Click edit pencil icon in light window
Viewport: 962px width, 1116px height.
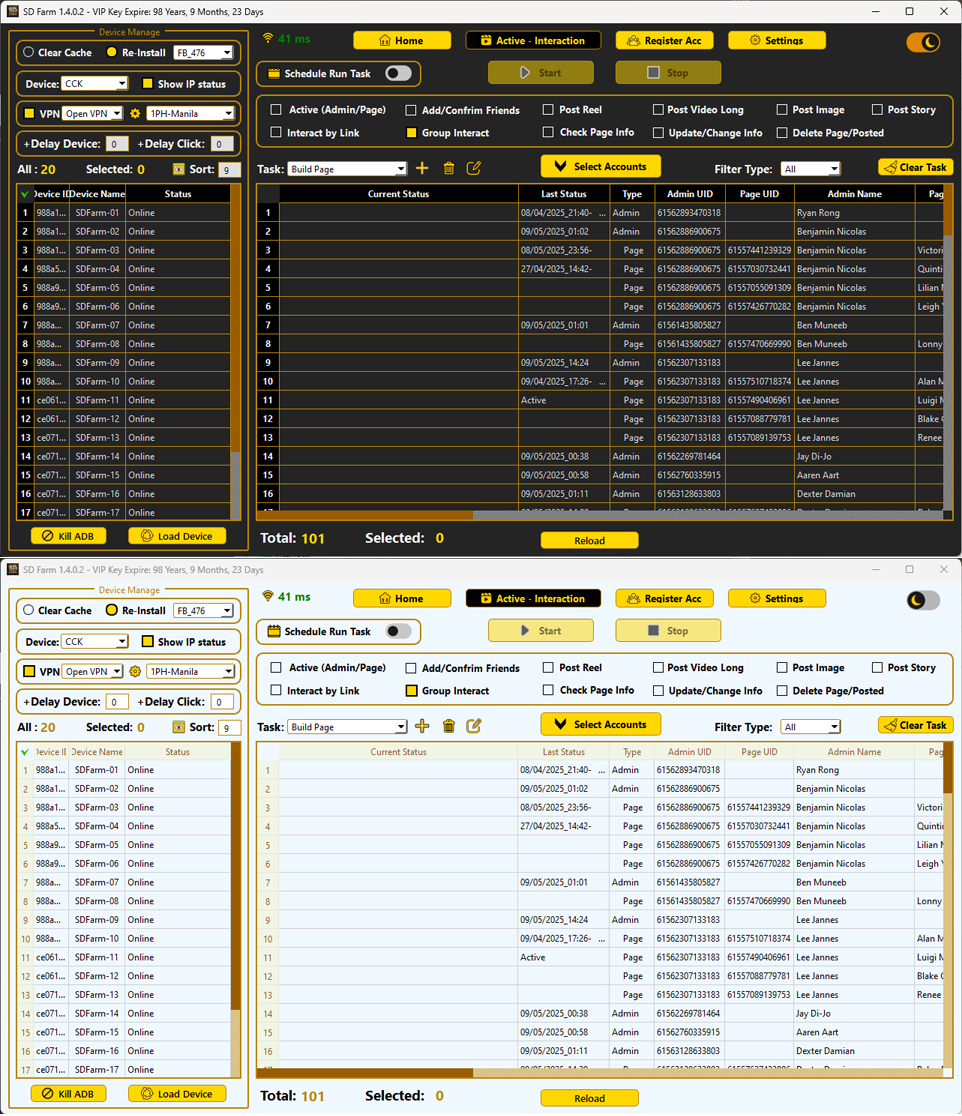point(474,726)
